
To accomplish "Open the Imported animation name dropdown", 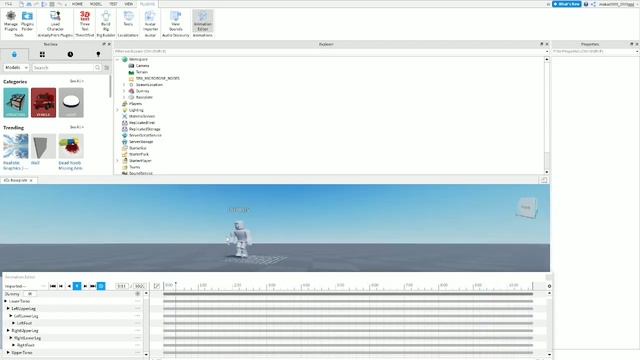I will (x=24, y=286).
